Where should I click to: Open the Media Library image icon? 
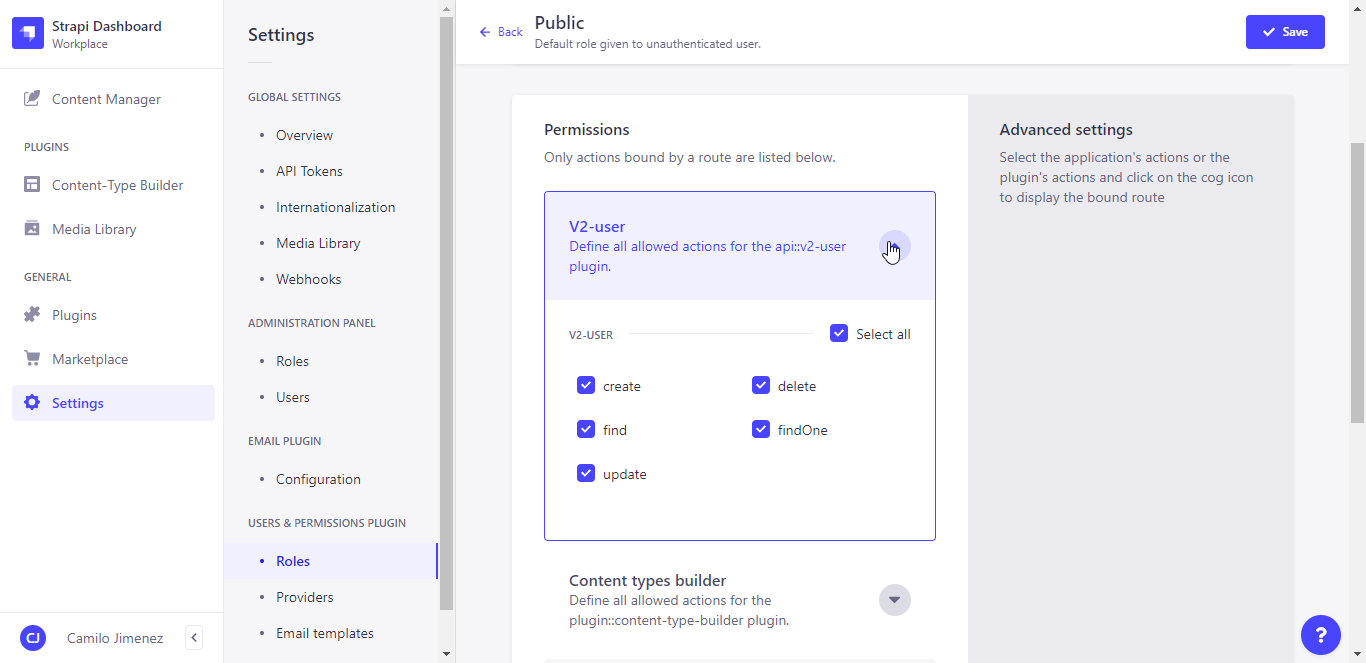click(x=32, y=229)
